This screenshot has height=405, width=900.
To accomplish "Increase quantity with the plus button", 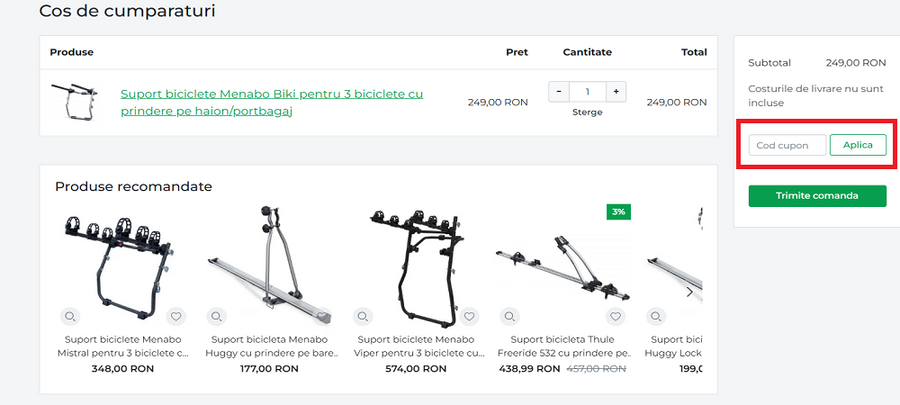I will click(x=616, y=91).
